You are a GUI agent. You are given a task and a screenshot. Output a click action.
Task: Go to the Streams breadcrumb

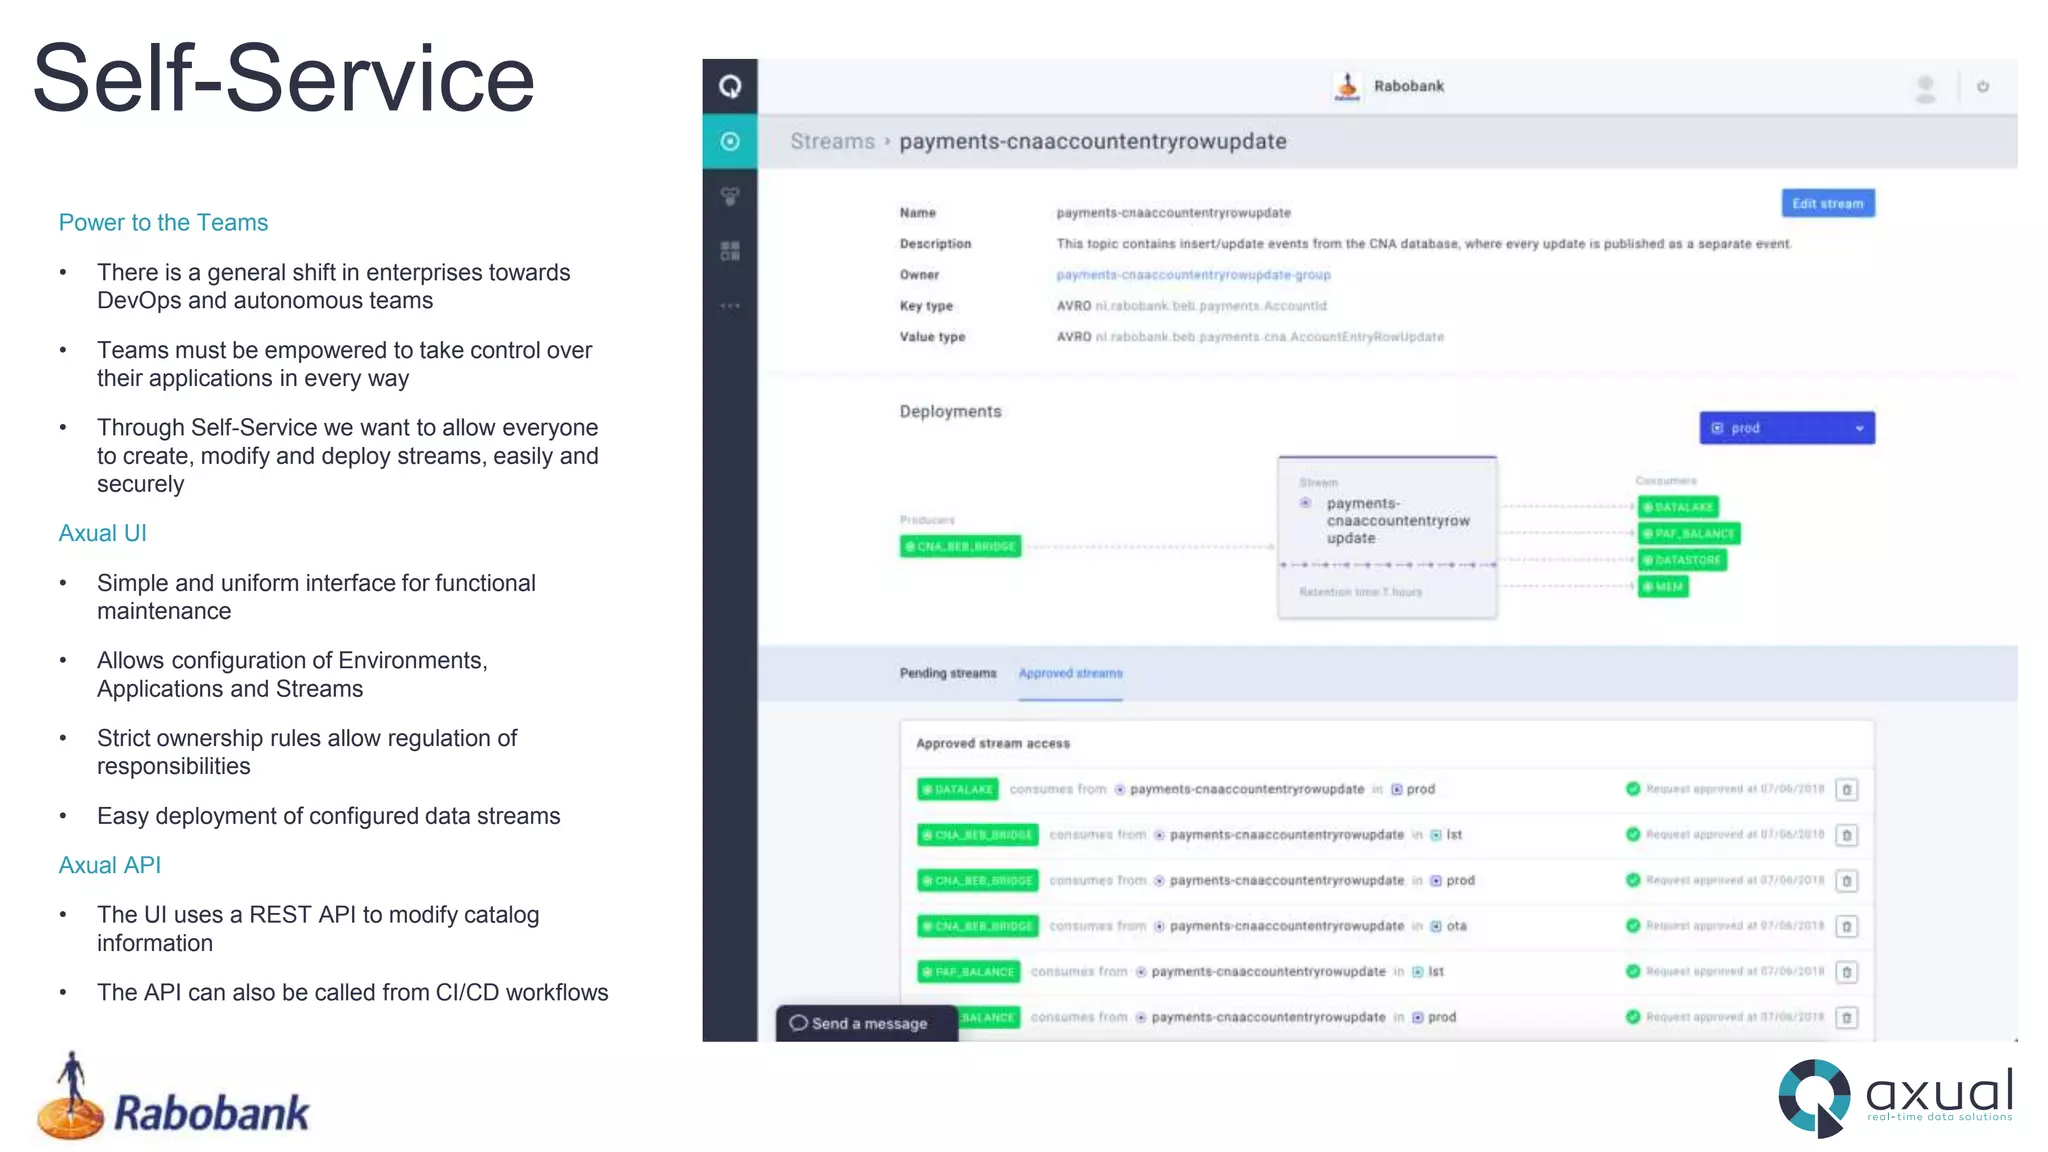[832, 142]
